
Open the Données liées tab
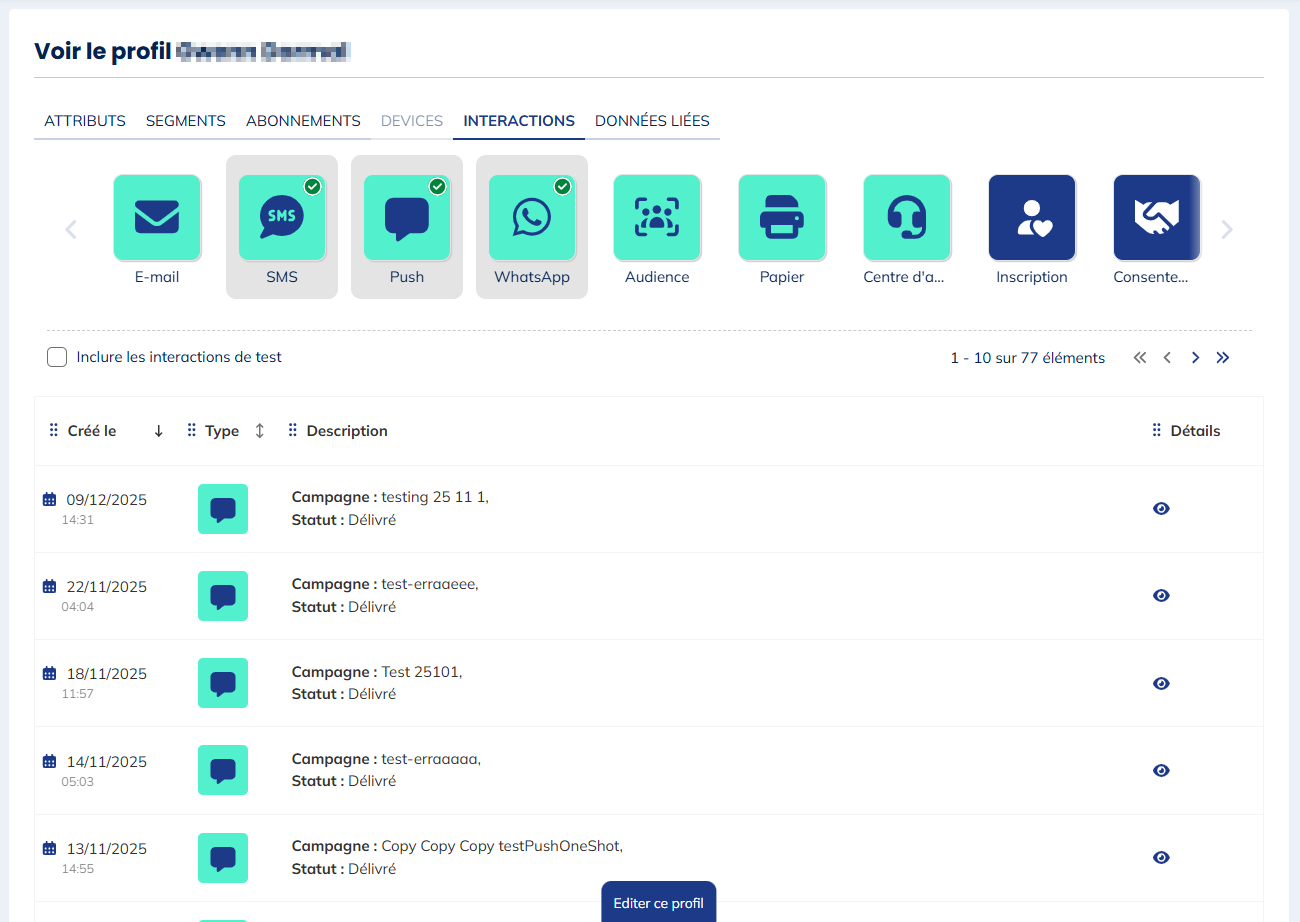coord(652,121)
